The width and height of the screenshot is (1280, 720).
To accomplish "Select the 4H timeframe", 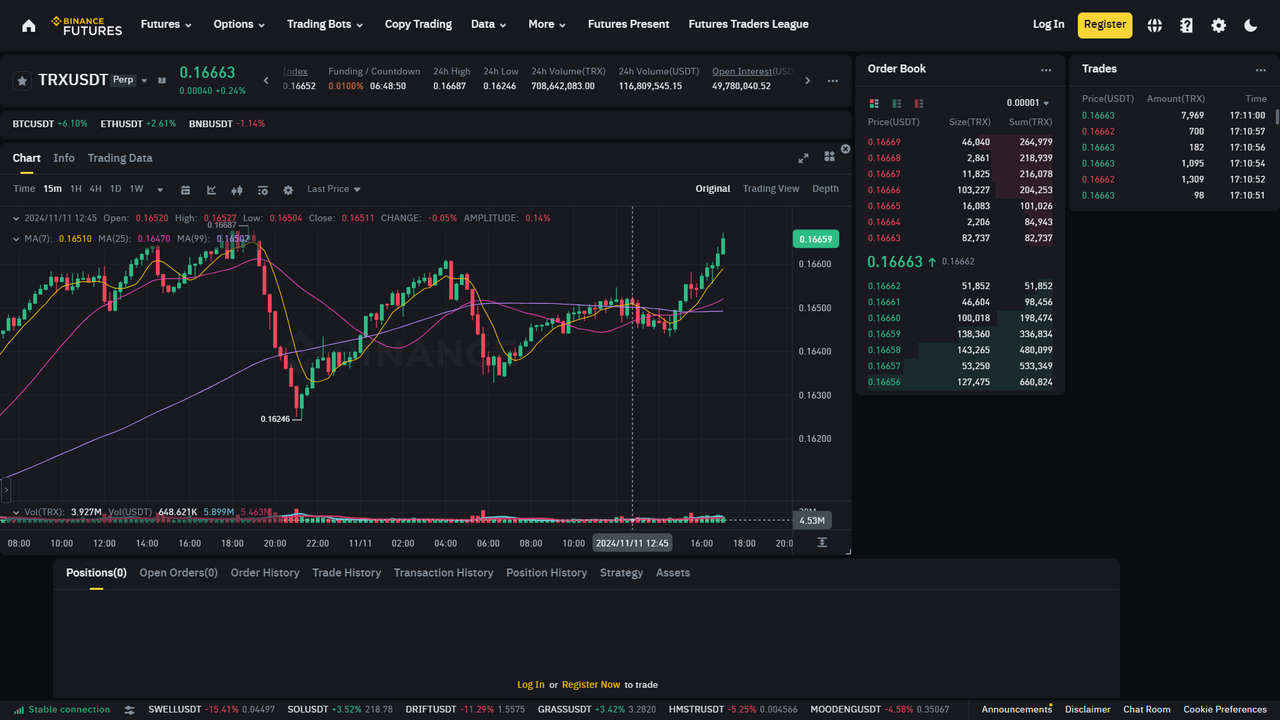I will 96,189.
